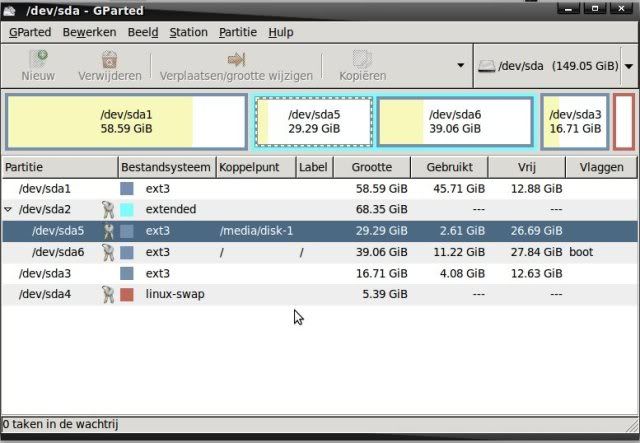Open the Bewerken menu
The height and width of the screenshot is (443, 640).
click(x=89, y=32)
